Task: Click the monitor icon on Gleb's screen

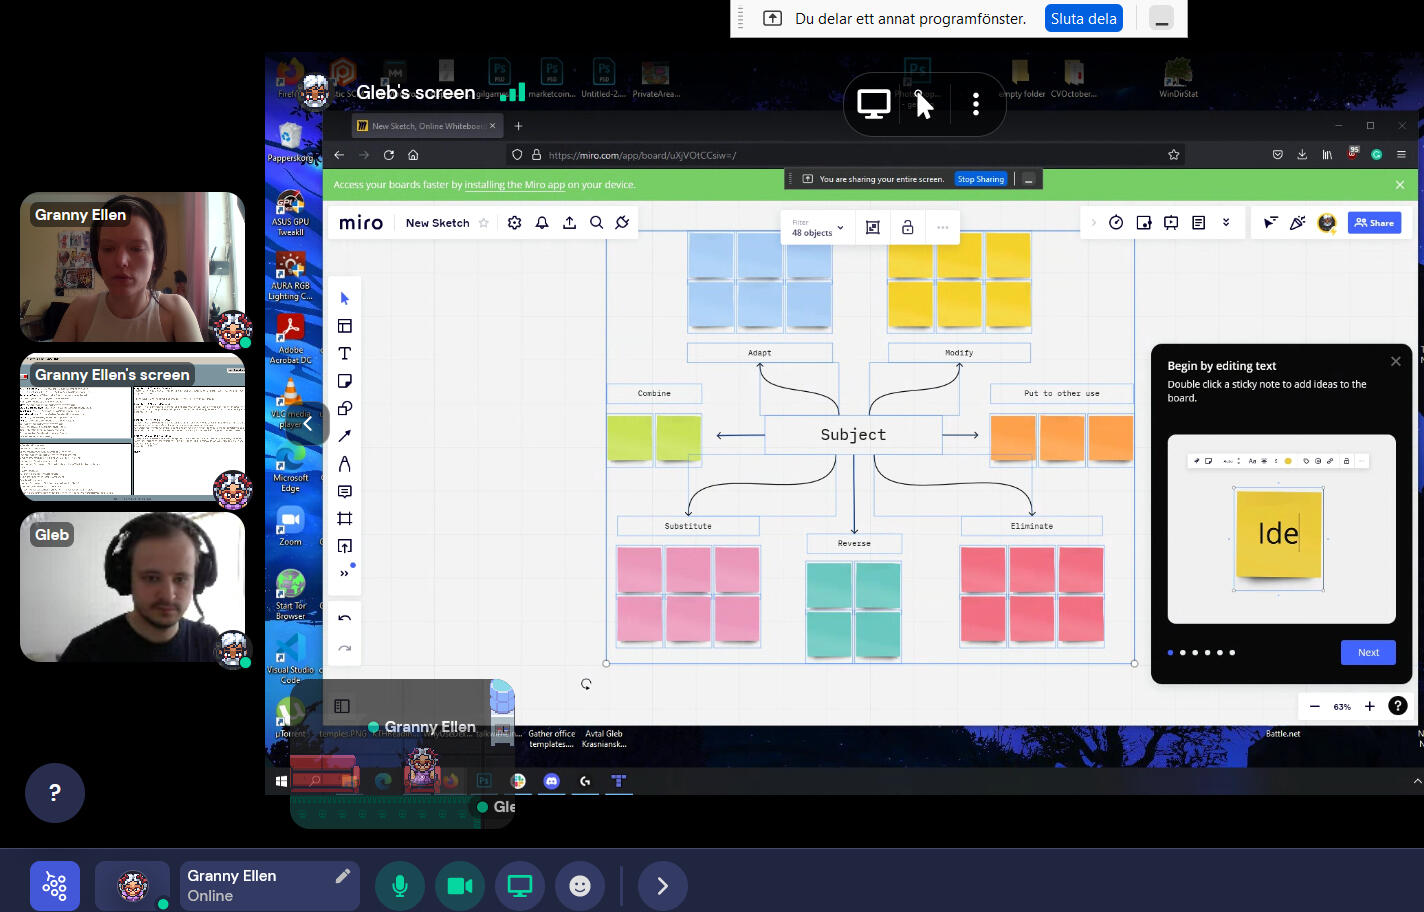Action: [873, 104]
